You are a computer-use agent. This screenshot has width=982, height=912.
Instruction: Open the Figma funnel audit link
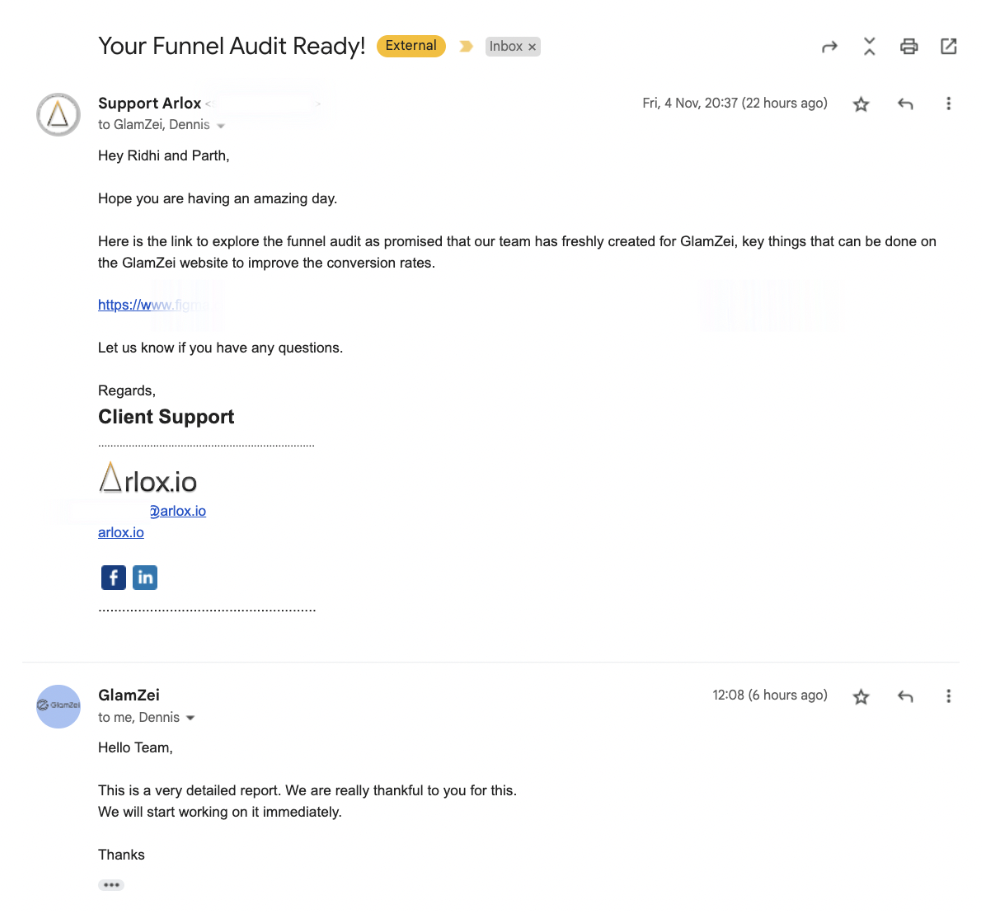[152, 305]
